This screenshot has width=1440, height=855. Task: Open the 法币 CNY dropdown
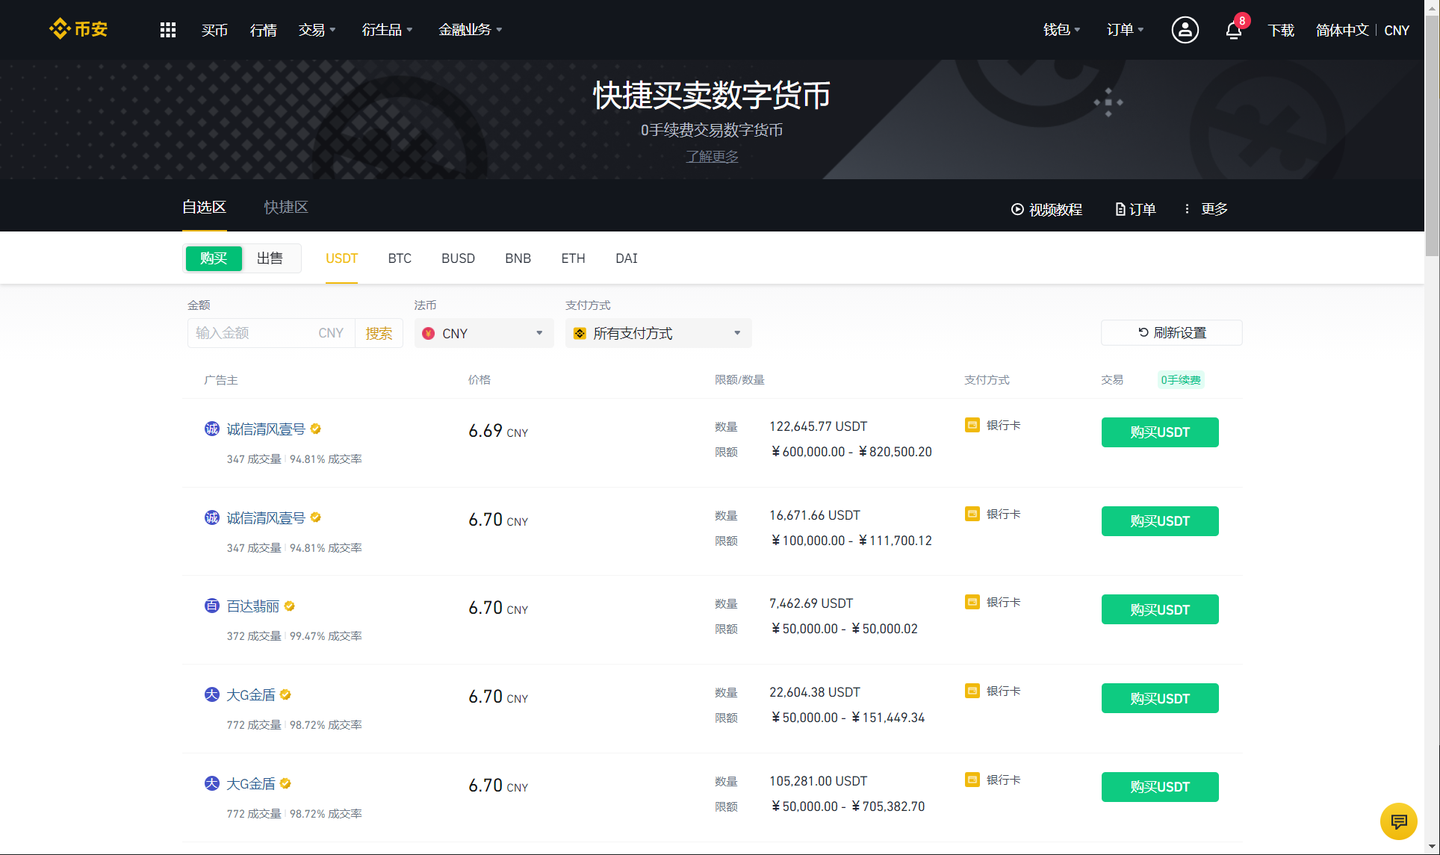point(483,333)
